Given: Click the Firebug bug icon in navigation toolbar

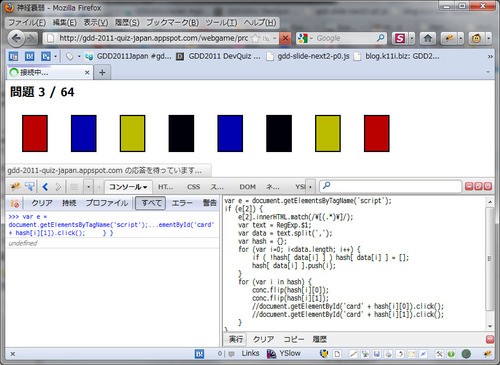Looking at the screenshot, I should 449,39.
